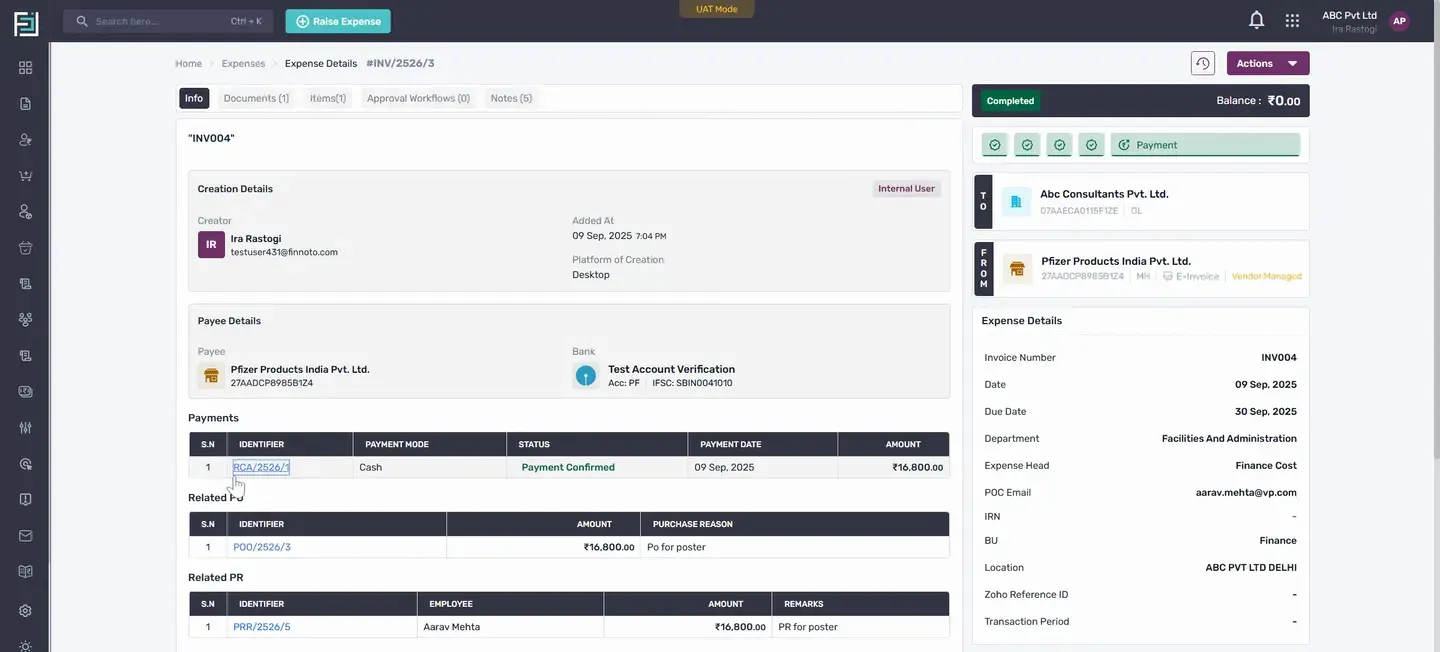This screenshot has height=652, width=1440.
Task: Click the Facilities And Administration department value
Action: [x=1229, y=438]
